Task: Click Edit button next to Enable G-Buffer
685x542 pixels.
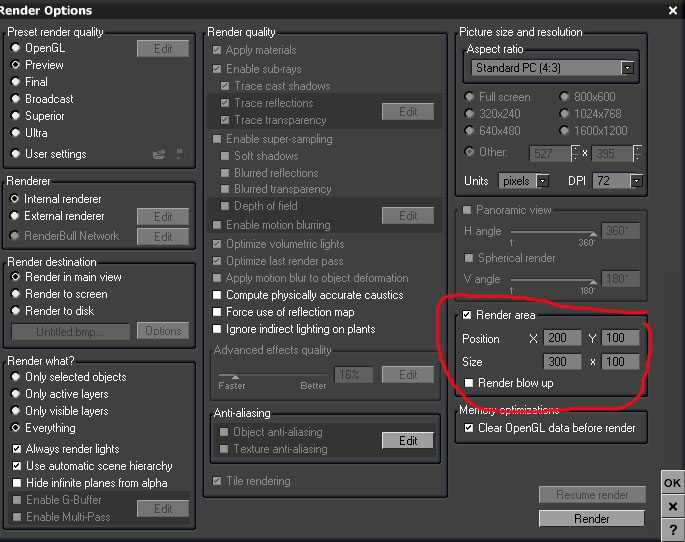Action: pos(163,509)
